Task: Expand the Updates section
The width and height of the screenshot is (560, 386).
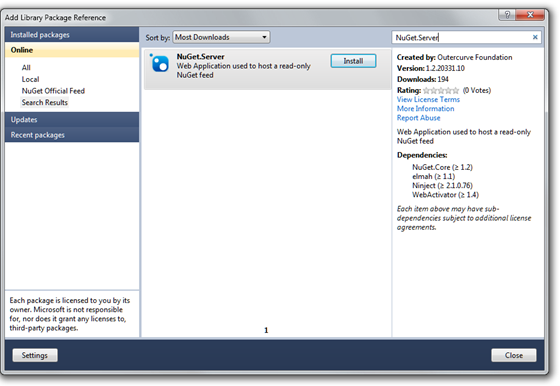Action: pyautogui.click(x=72, y=120)
